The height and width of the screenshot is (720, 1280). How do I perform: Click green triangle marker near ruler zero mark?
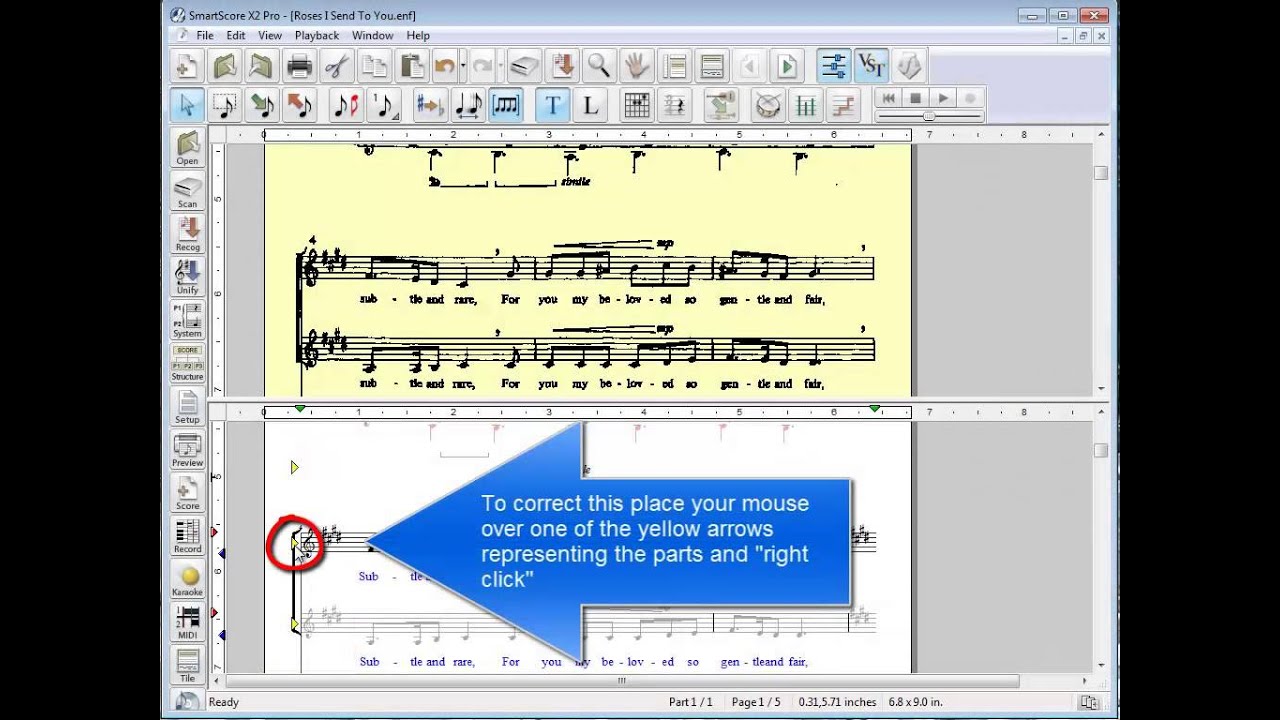coord(300,409)
